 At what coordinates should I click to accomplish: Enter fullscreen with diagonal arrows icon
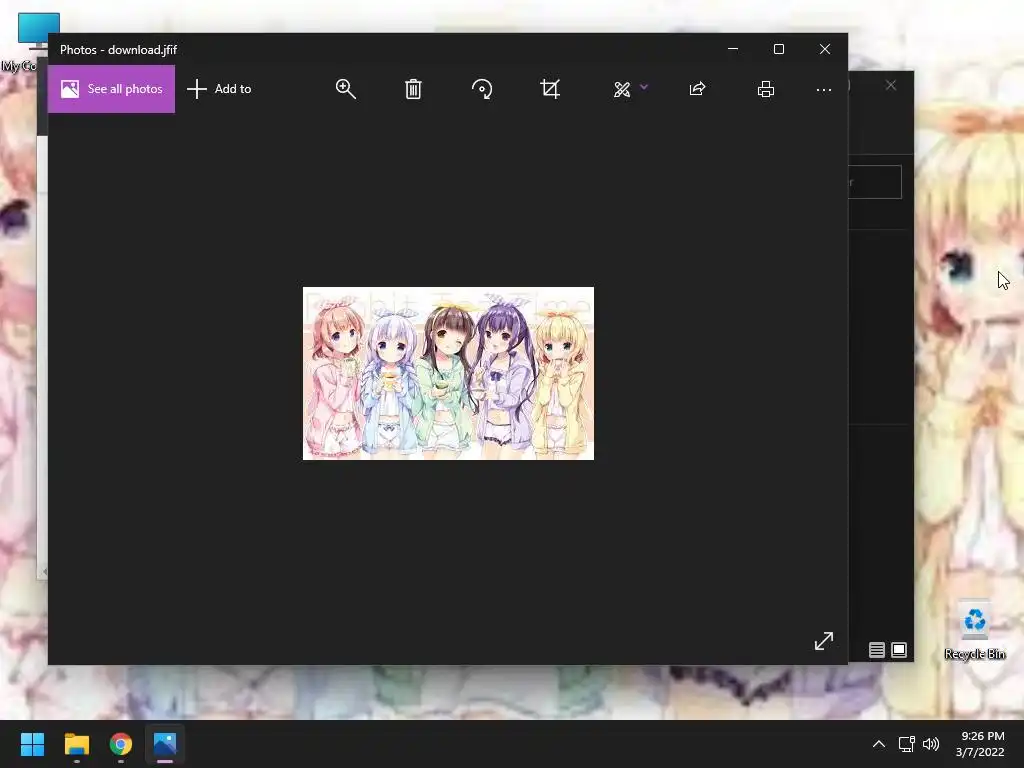click(x=824, y=641)
